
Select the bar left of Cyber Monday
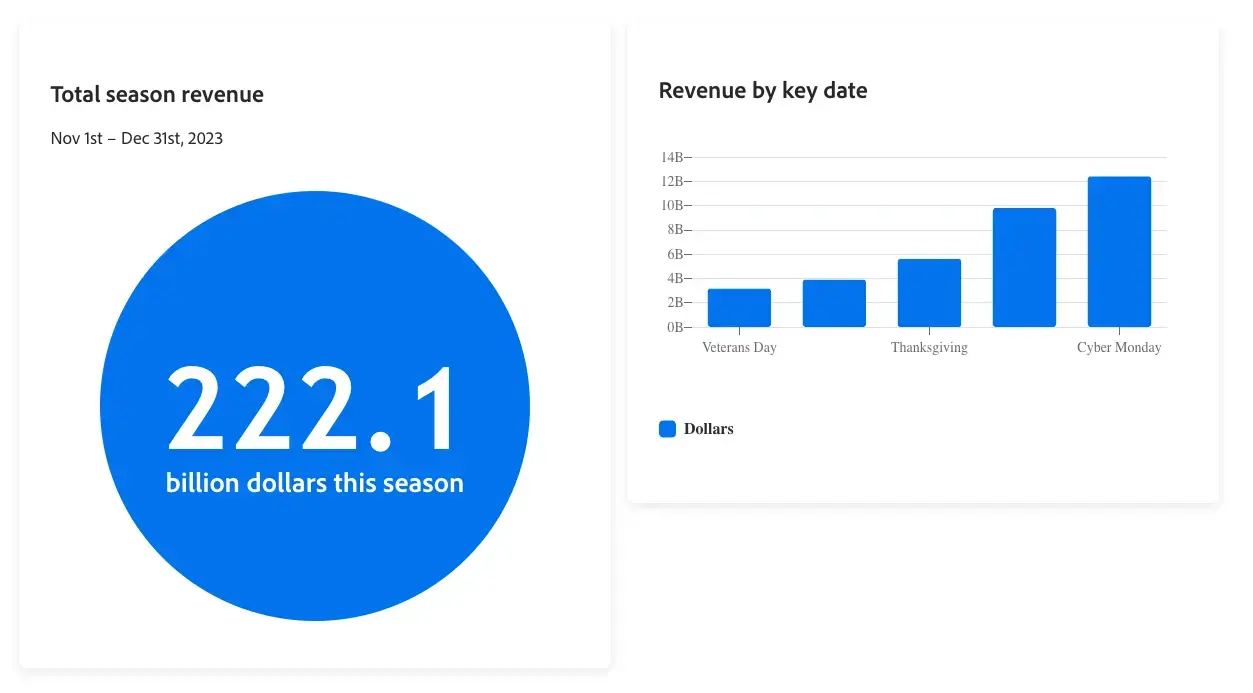pyautogui.click(x=1024, y=265)
